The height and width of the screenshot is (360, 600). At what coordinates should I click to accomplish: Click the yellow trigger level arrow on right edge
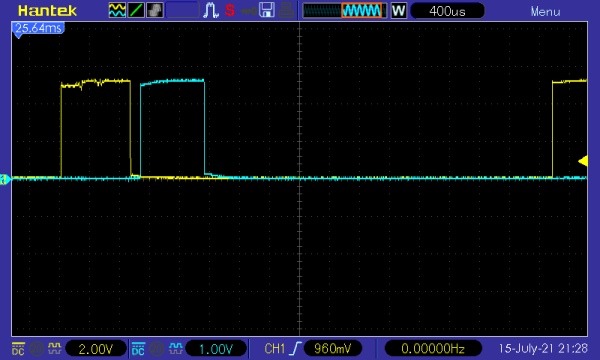tap(583, 161)
